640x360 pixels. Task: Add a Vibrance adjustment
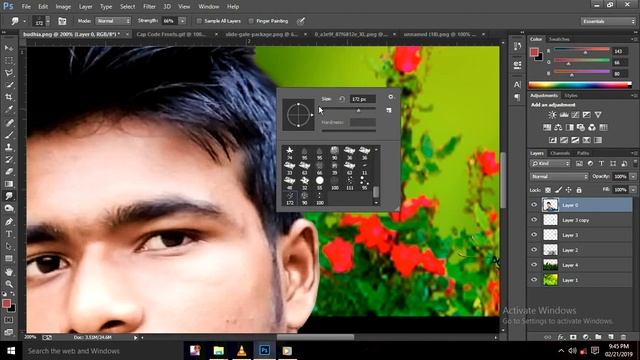click(598, 115)
